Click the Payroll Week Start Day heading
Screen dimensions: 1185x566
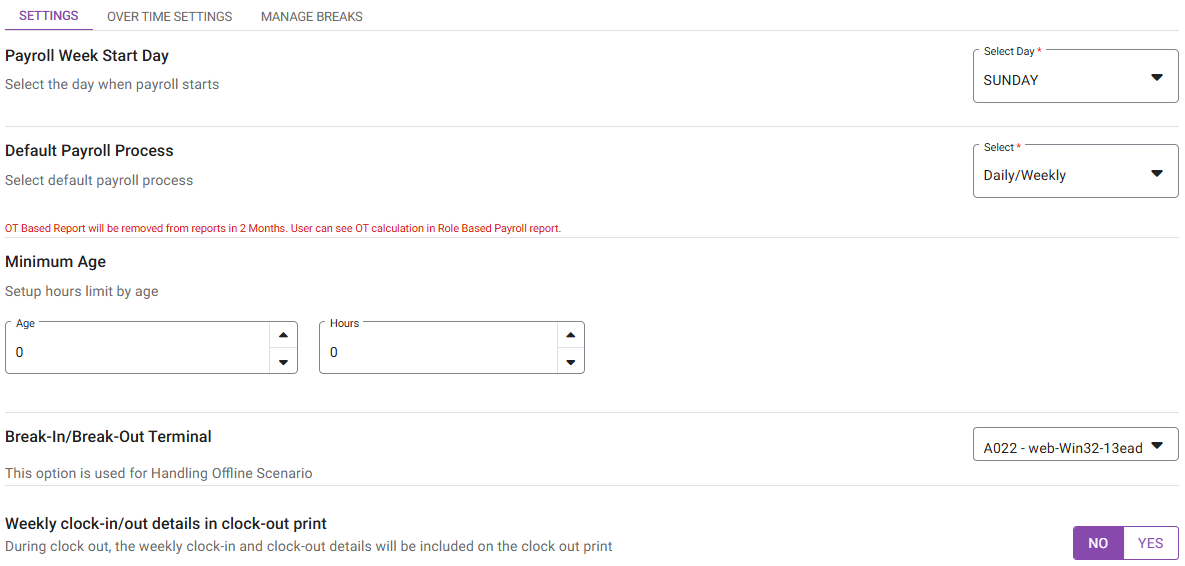click(x=87, y=56)
